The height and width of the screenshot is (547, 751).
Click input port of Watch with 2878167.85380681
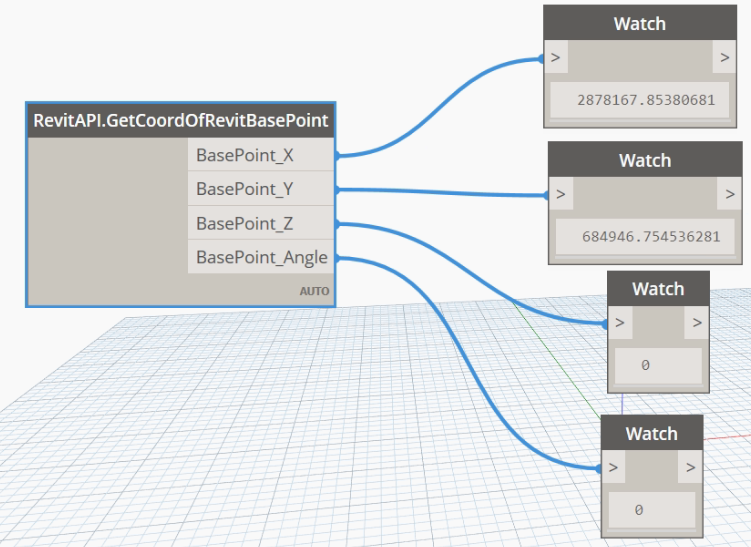coord(556,57)
